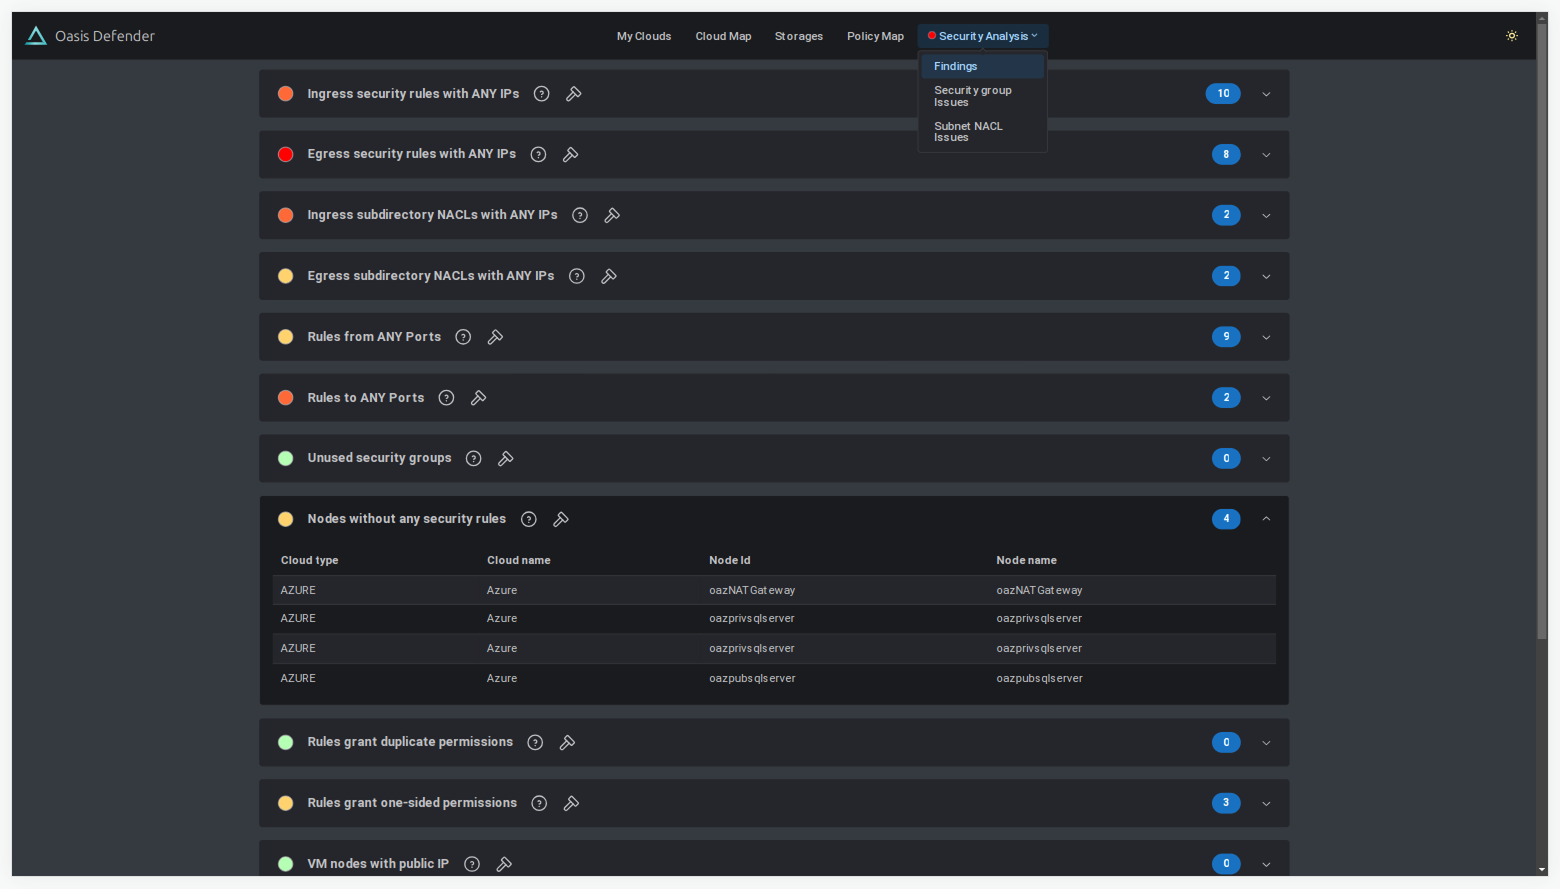Image resolution: width=1560 pixels, height=889 pixels.
Task: Pin the Rules to ANY Ports finding
Action: [x=479, y=398]
